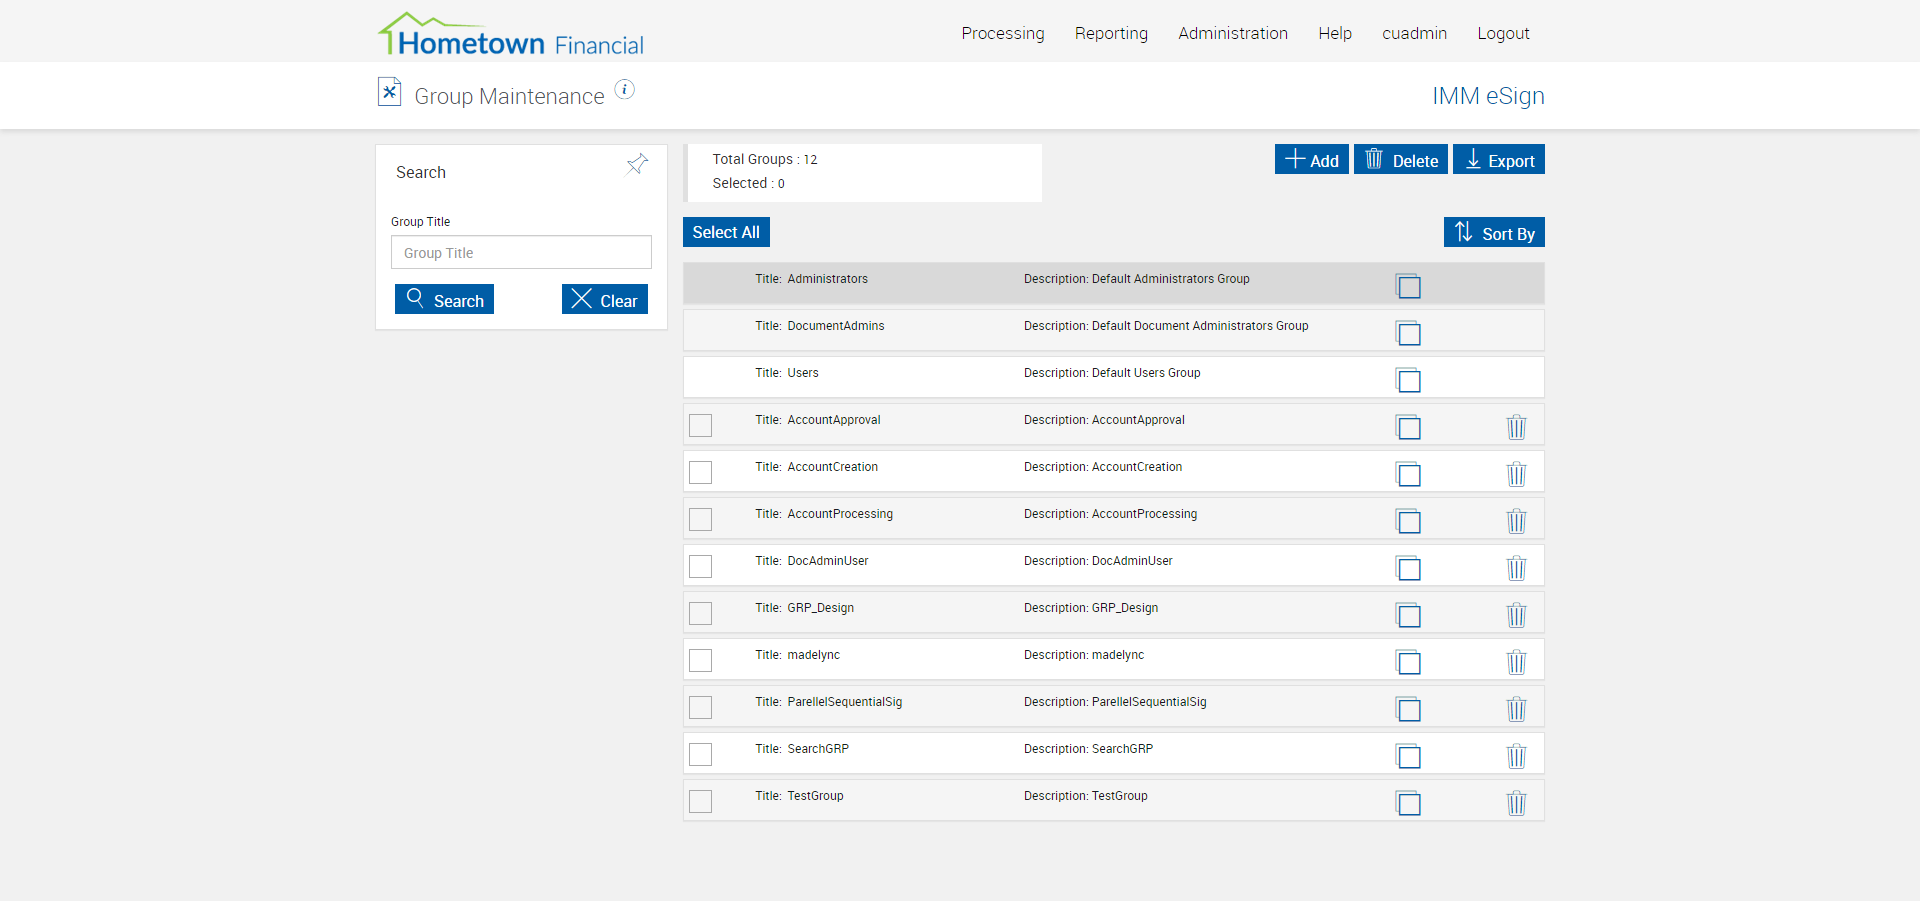
Task: Click the Add group button
Action: 1311,160
